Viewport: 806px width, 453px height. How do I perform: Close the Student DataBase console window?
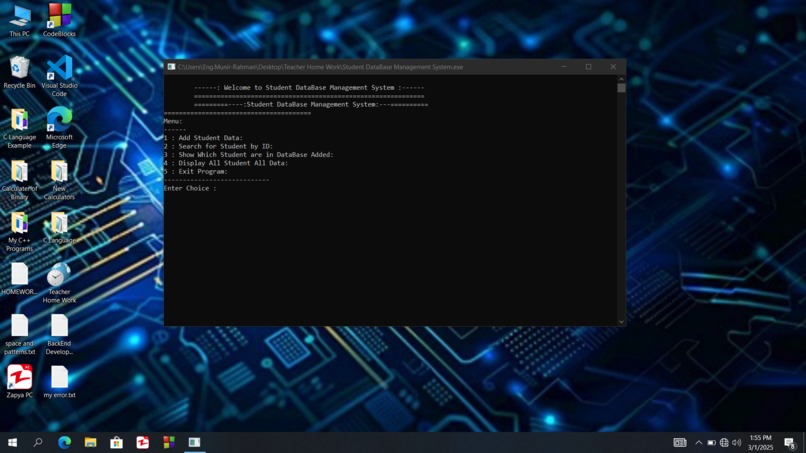point(613,67)
